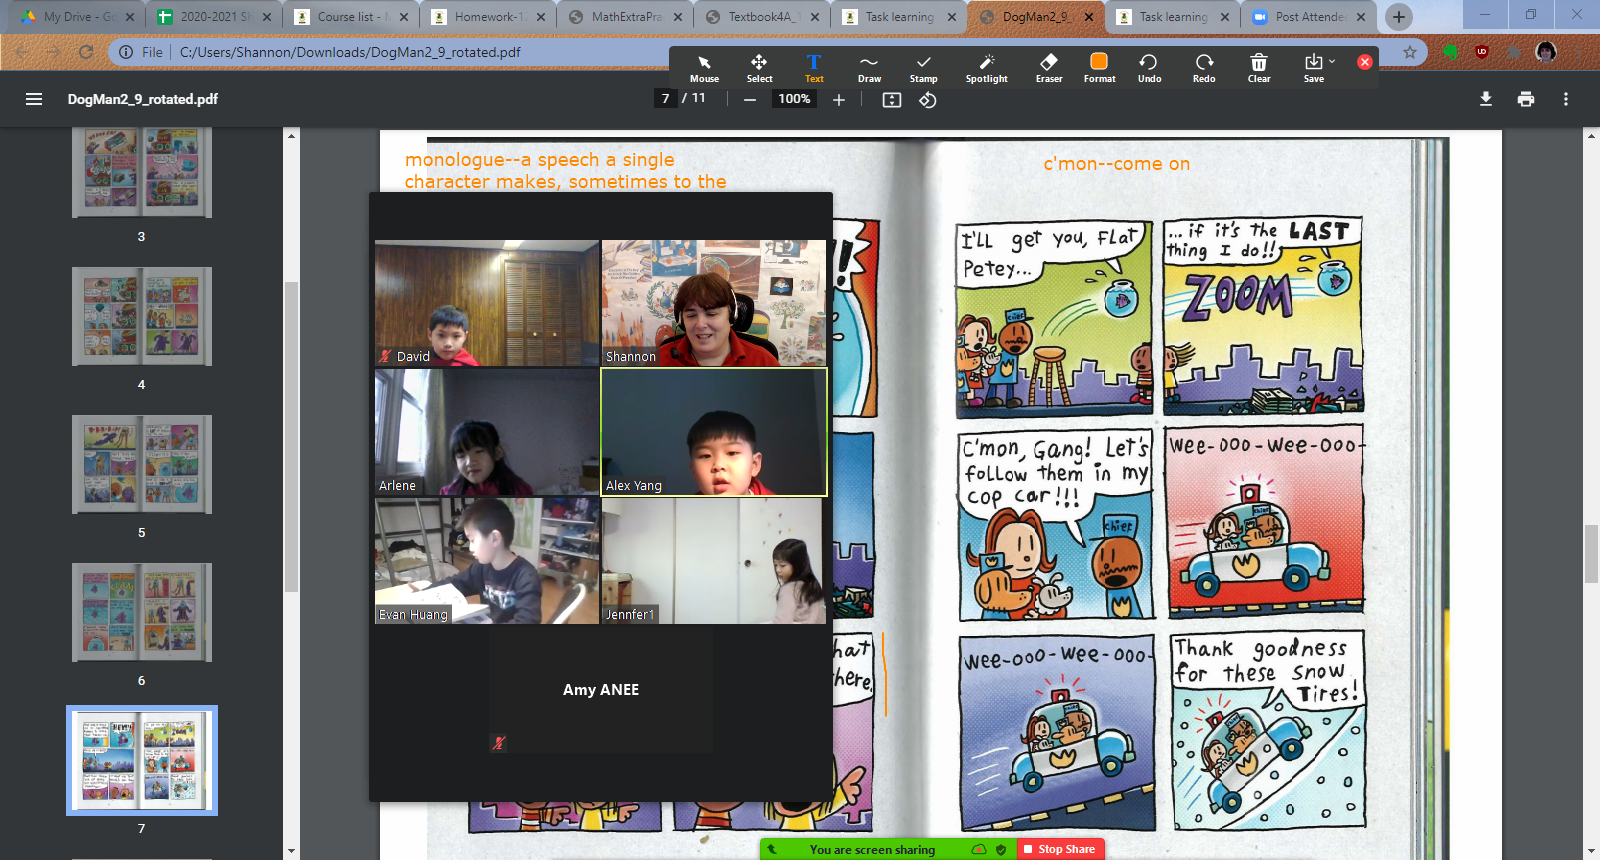The width and height of the screenshot is (1600, 860).
Task: Go back to previous page
Action: click(x=22, y=52)
